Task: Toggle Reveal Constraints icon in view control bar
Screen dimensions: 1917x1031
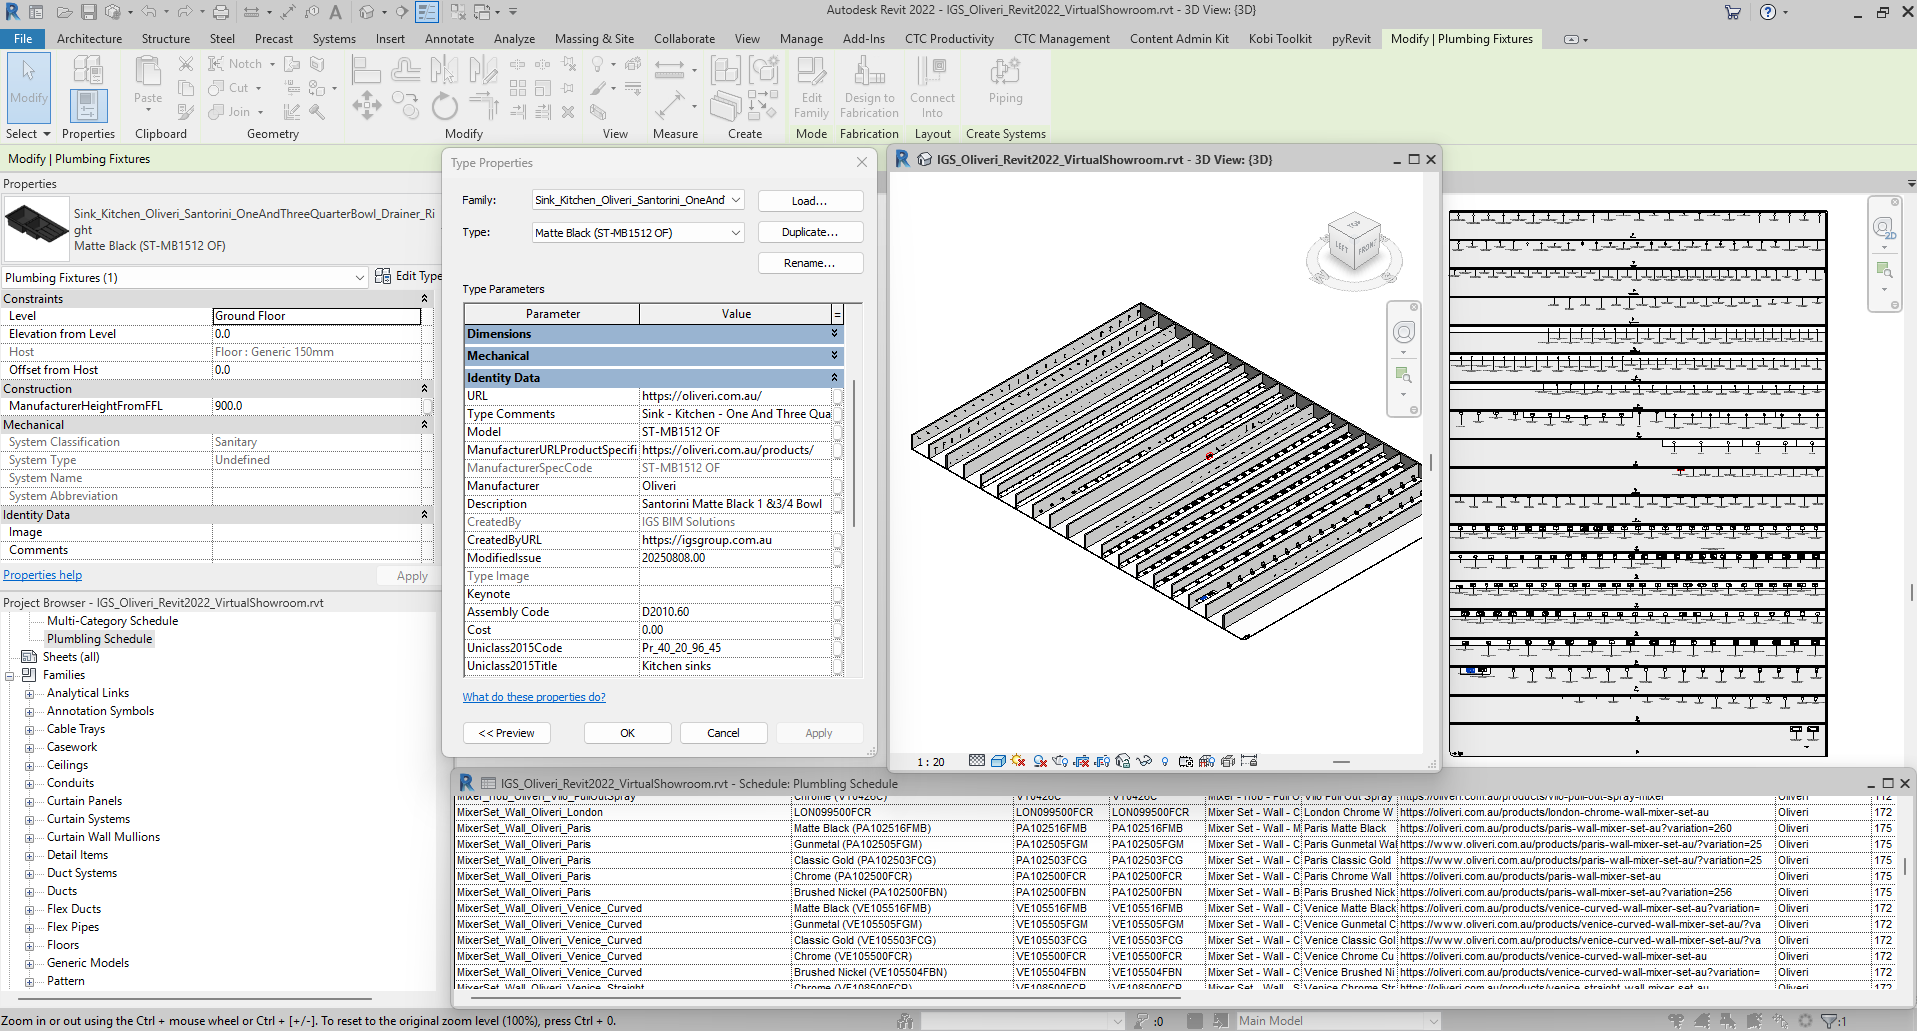Action: tap(1248, 761)
